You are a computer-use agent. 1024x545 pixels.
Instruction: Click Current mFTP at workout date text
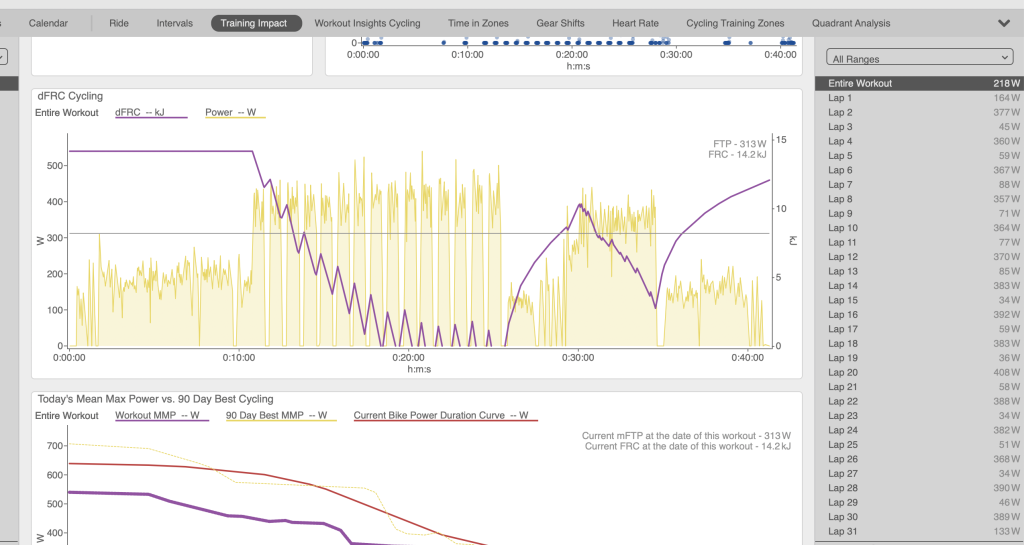click(686, 435)
